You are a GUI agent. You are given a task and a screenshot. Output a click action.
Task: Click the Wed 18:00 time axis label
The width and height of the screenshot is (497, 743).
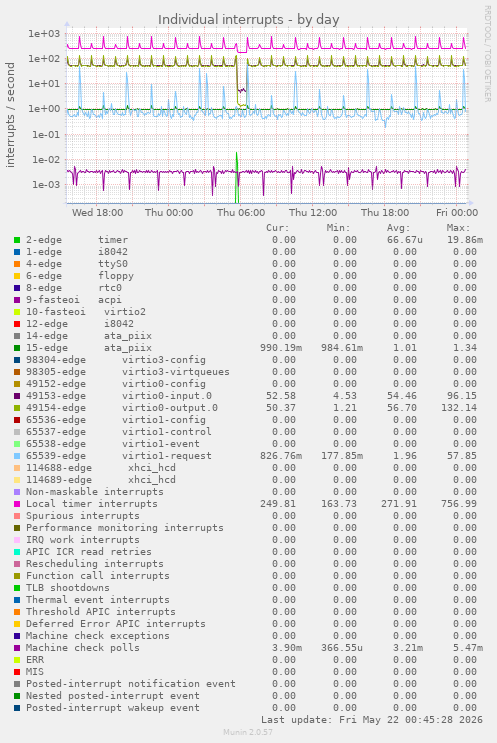point(97,213)
